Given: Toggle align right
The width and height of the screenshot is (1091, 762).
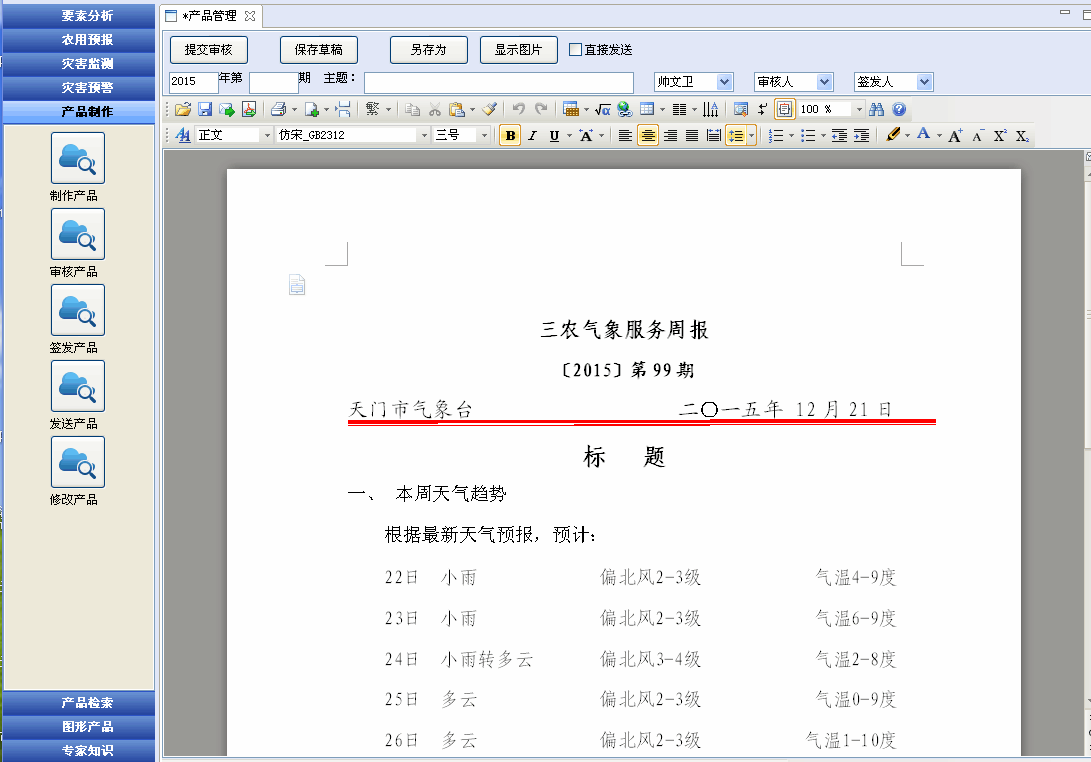Looking at the screenshot, I should click(670, 136).
